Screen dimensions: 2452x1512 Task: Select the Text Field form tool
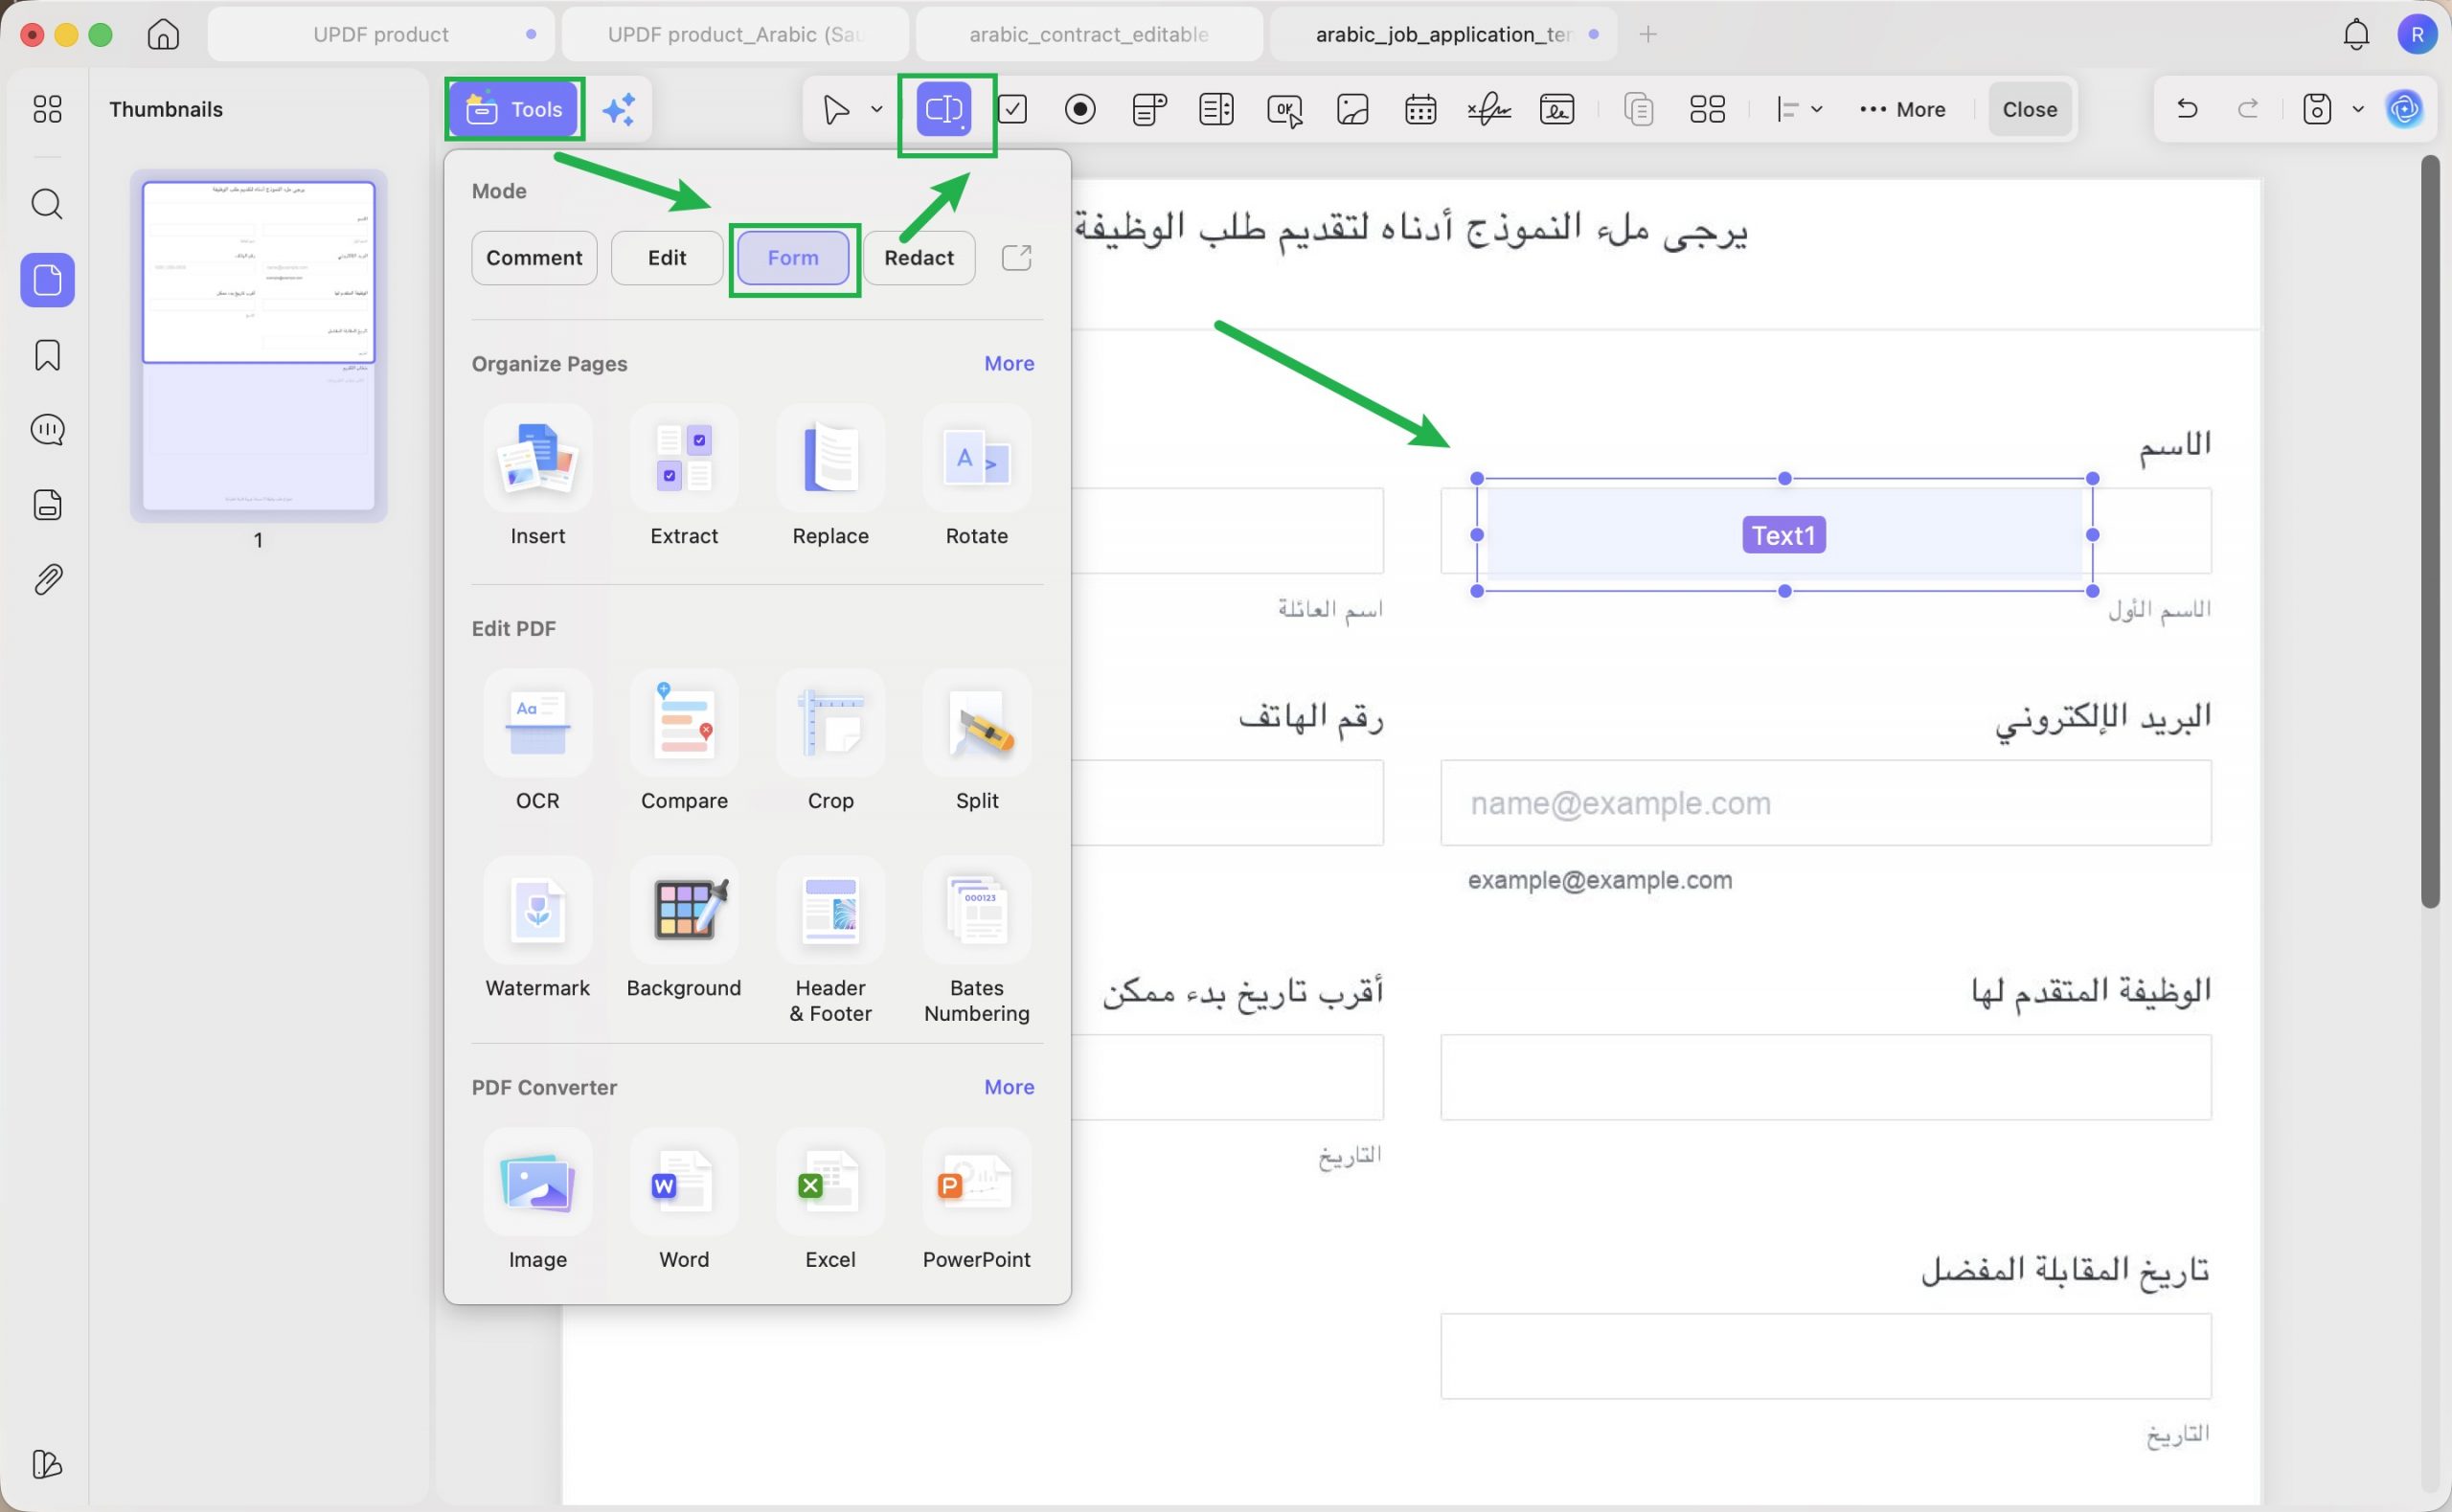coord(944,109)
